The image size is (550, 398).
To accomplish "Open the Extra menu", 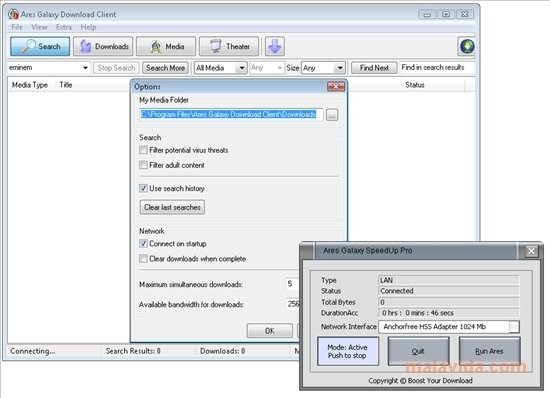I will (x=64, y=27).
